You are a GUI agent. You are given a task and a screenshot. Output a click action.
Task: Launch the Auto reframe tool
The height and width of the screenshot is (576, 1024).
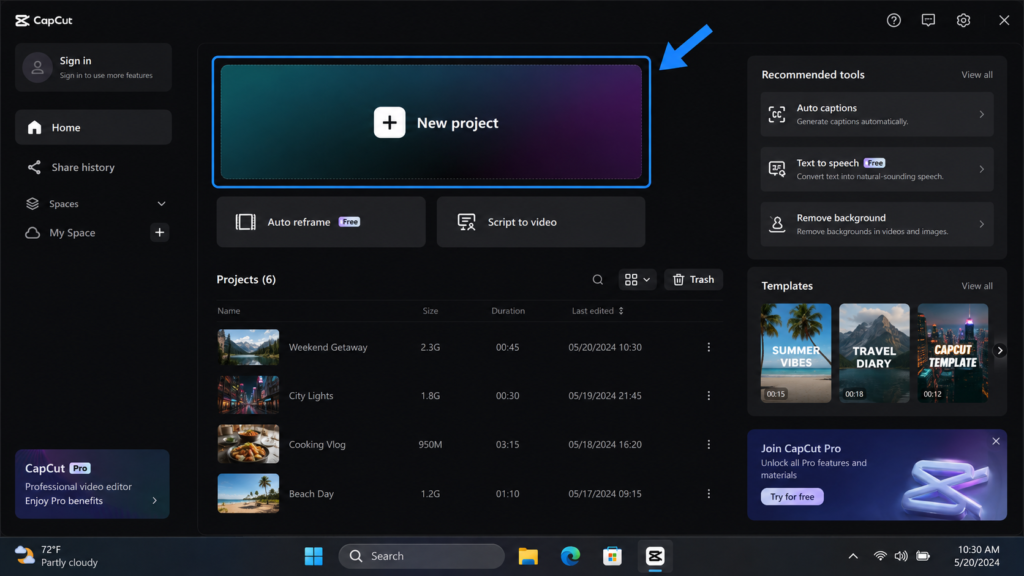point(321,222)
